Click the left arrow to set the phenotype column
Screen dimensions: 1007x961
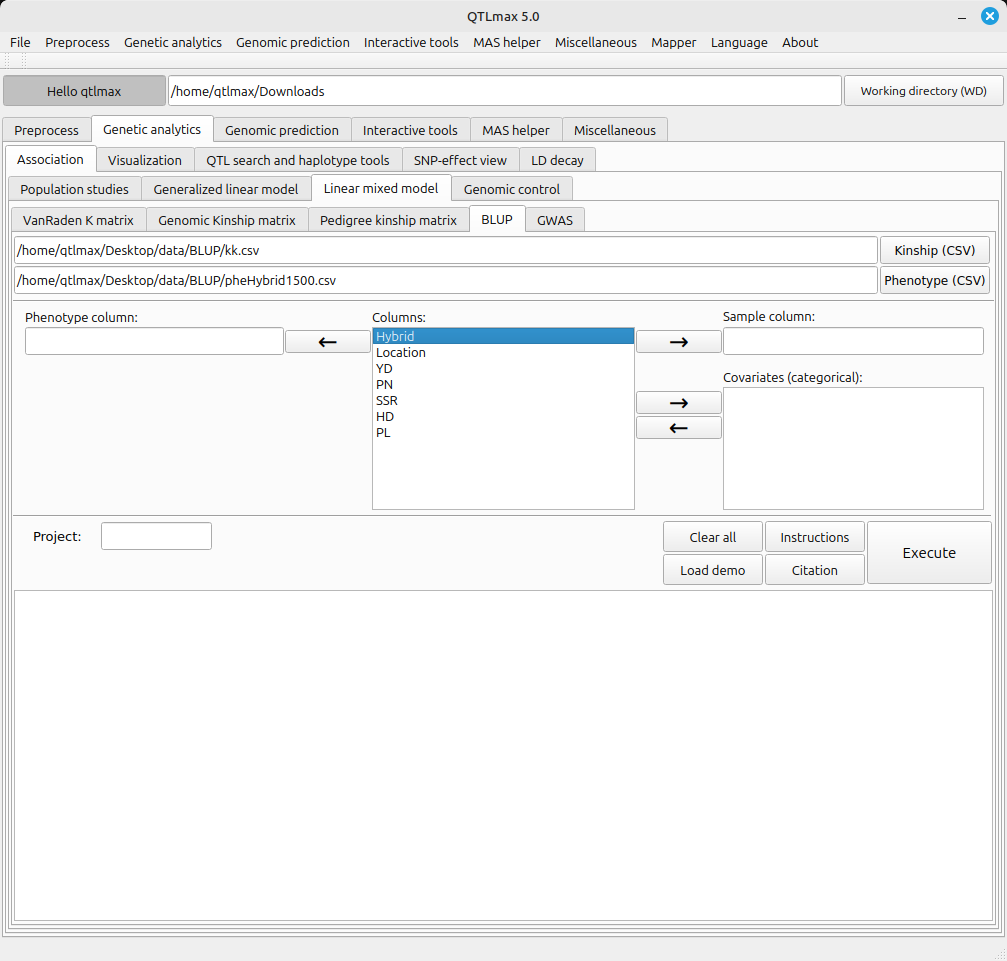pyautogui.click(x=327, y=341)
